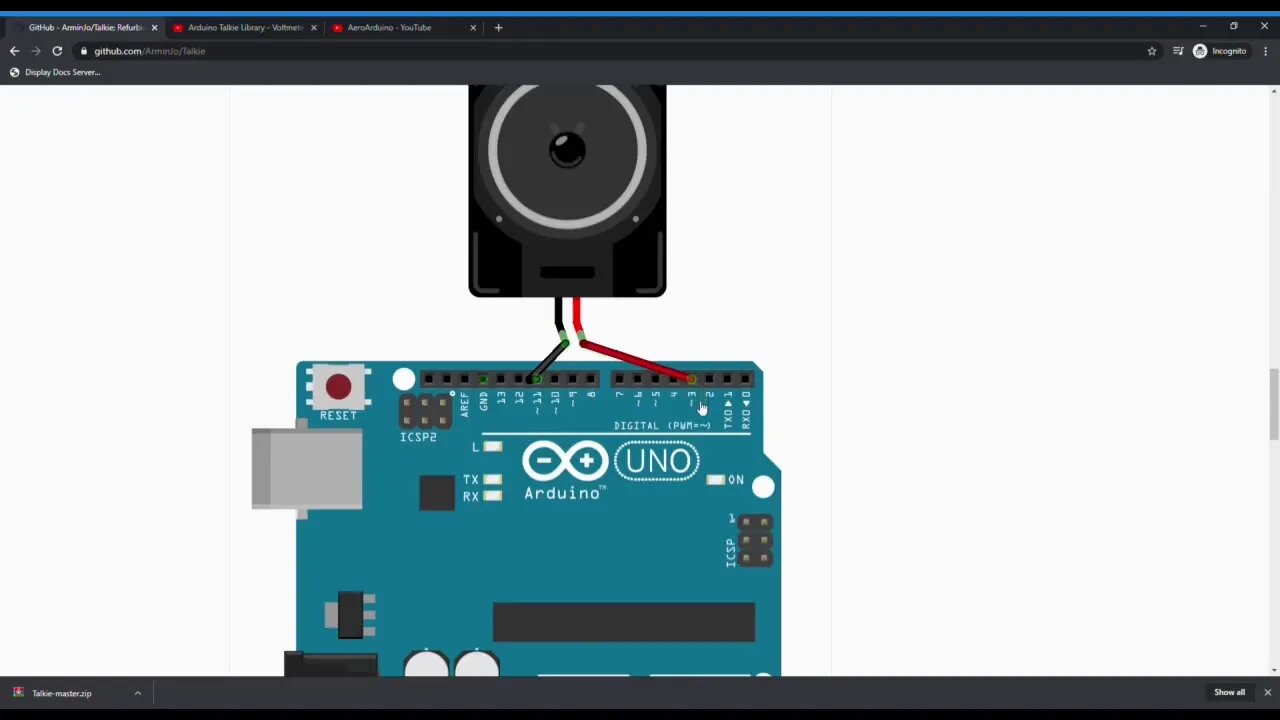Close the downloads bar
Viewport: 1280px width, 720px height.
(1267, 692)
